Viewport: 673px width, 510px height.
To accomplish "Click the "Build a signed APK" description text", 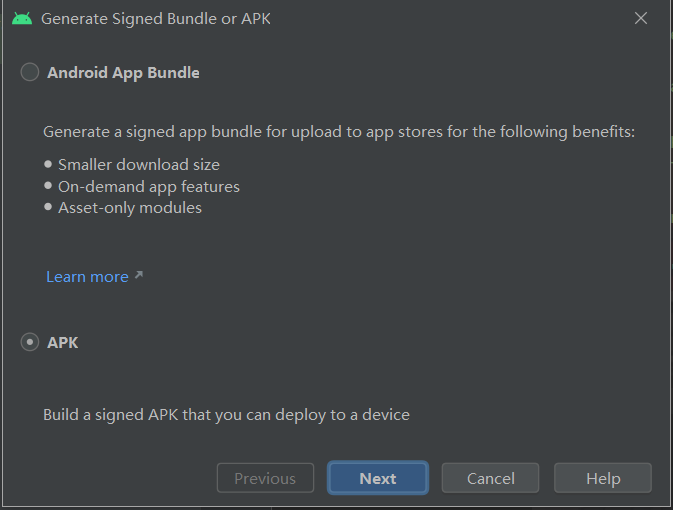I will click(226, 414).
